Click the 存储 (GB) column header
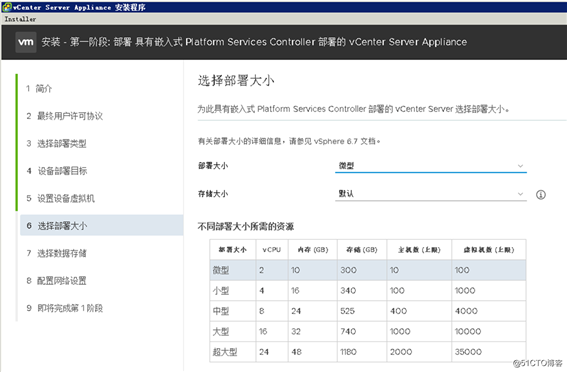Viewport: 567px width, 372px height. click(x=362, y=249)
